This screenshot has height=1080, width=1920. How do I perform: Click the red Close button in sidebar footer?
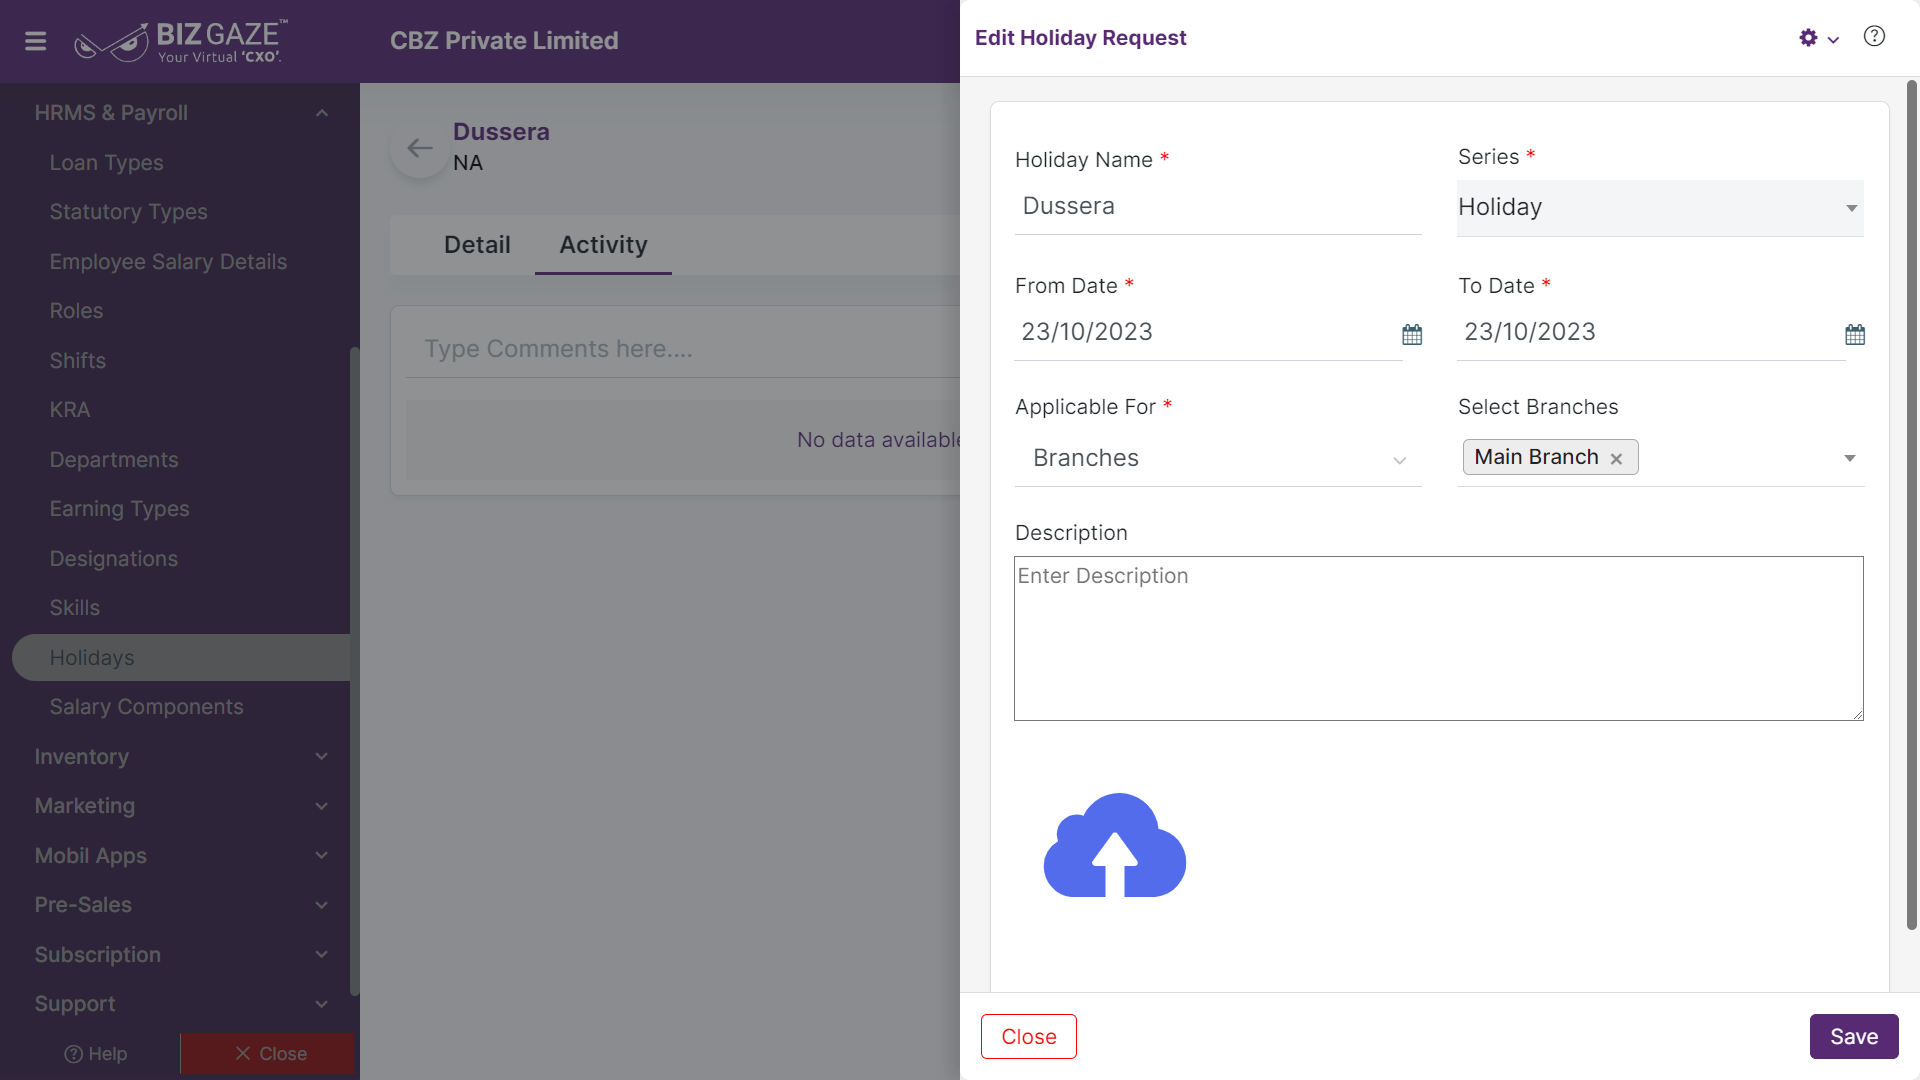[x=267, y=1054]
